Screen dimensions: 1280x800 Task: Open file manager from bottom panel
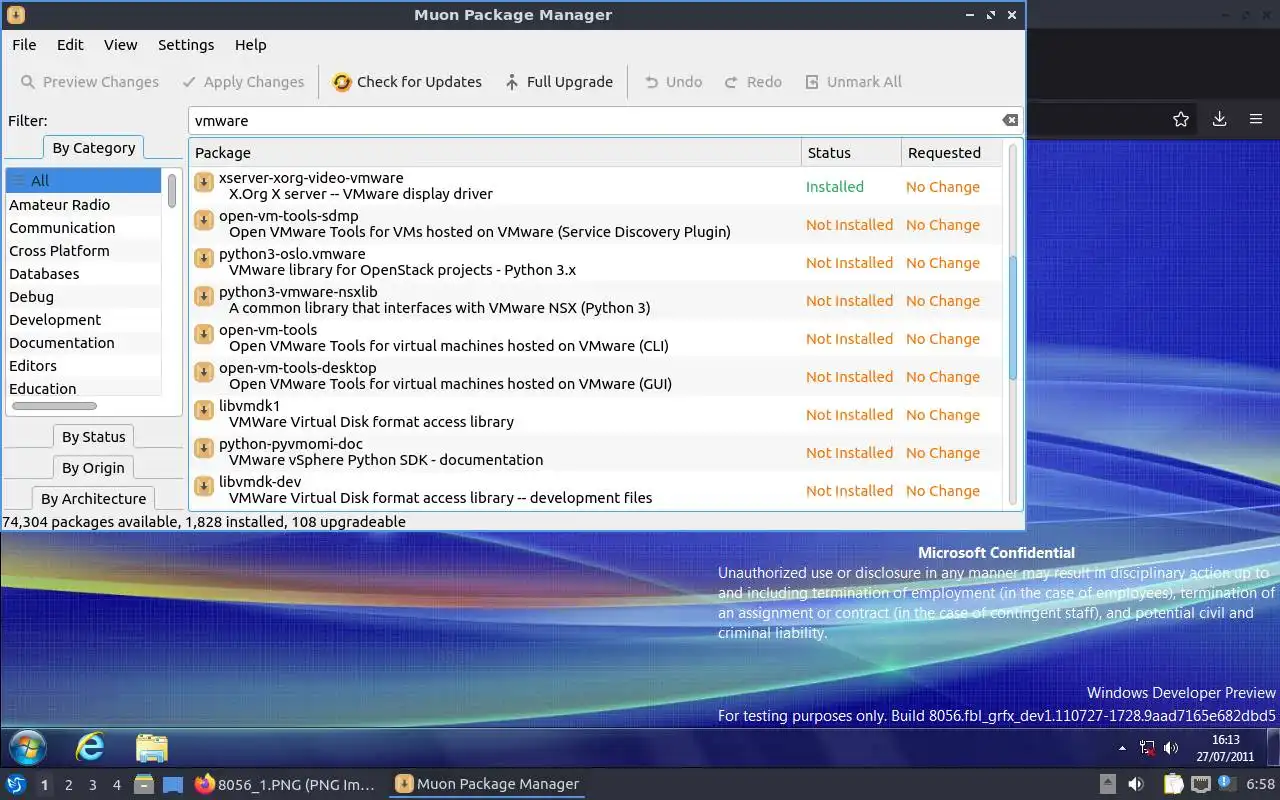[144, 785]
